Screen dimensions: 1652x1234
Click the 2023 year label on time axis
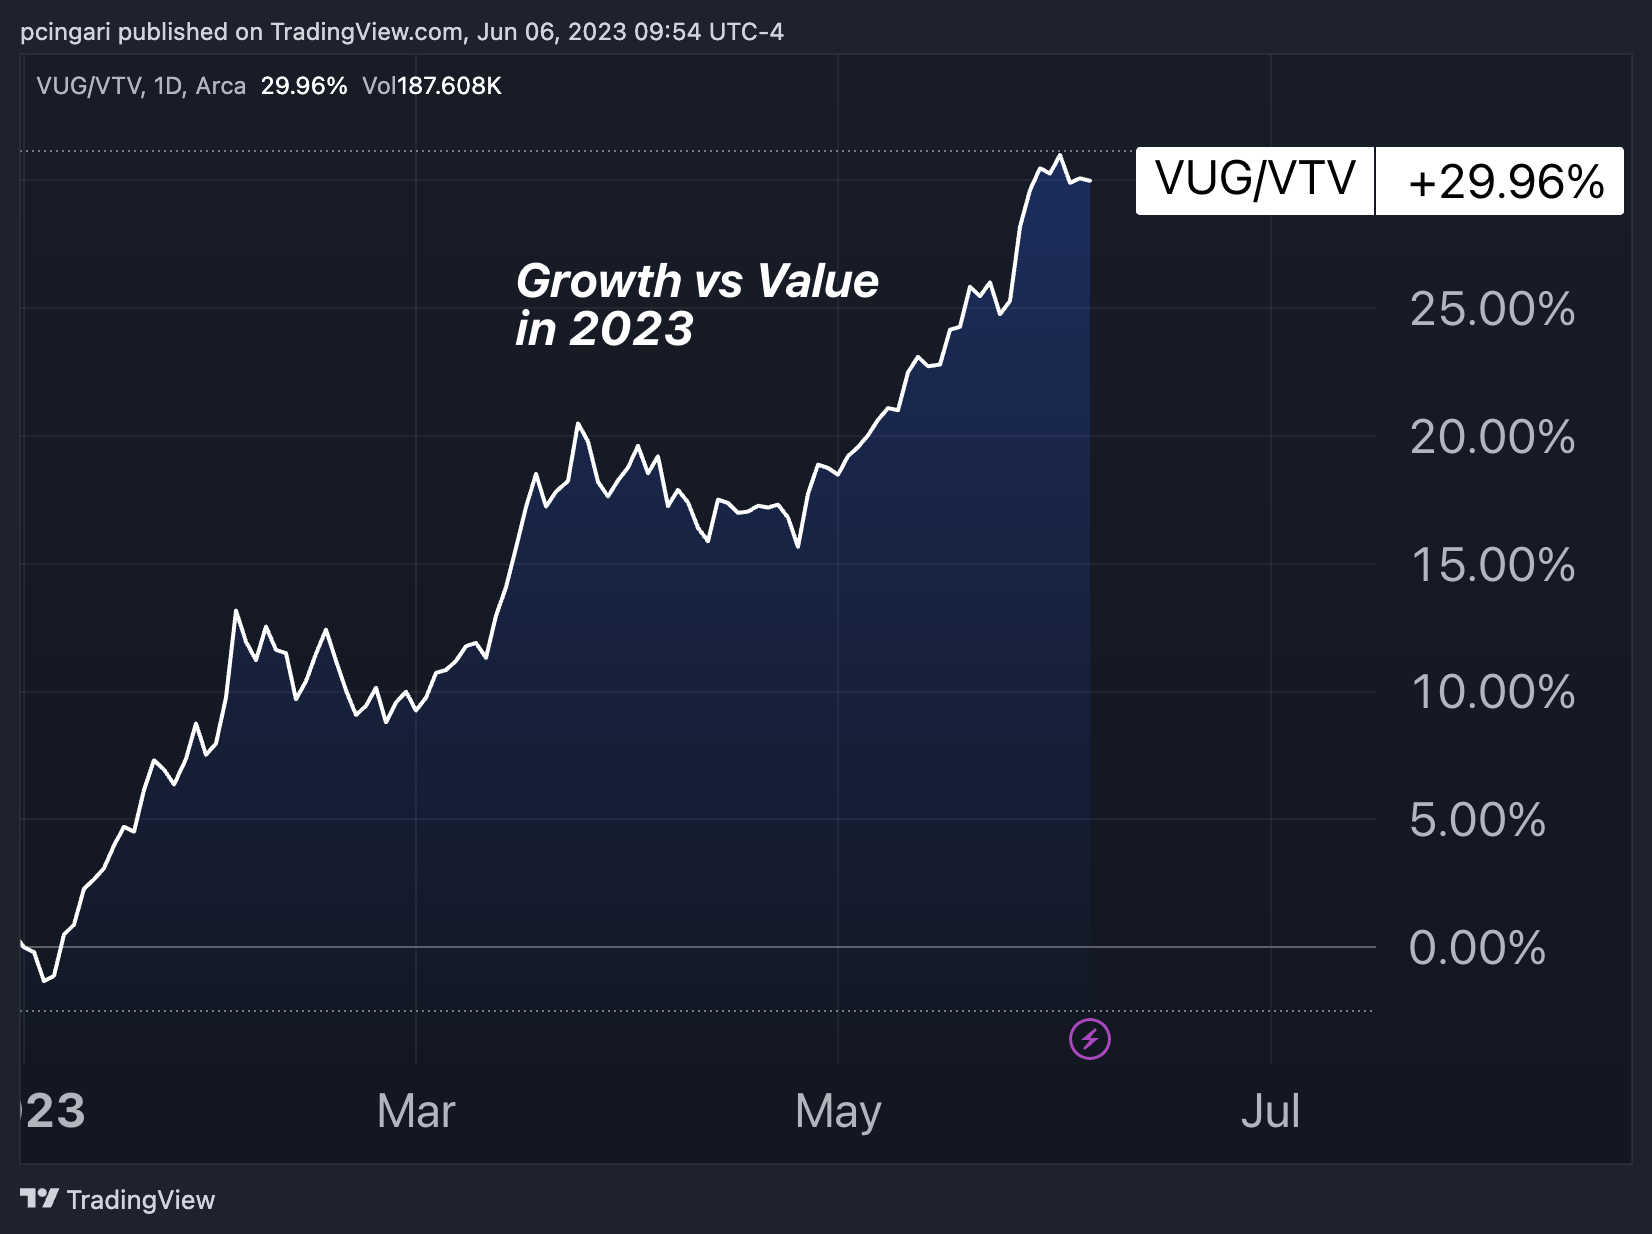pyautogui.click(x=54, y=1111)
